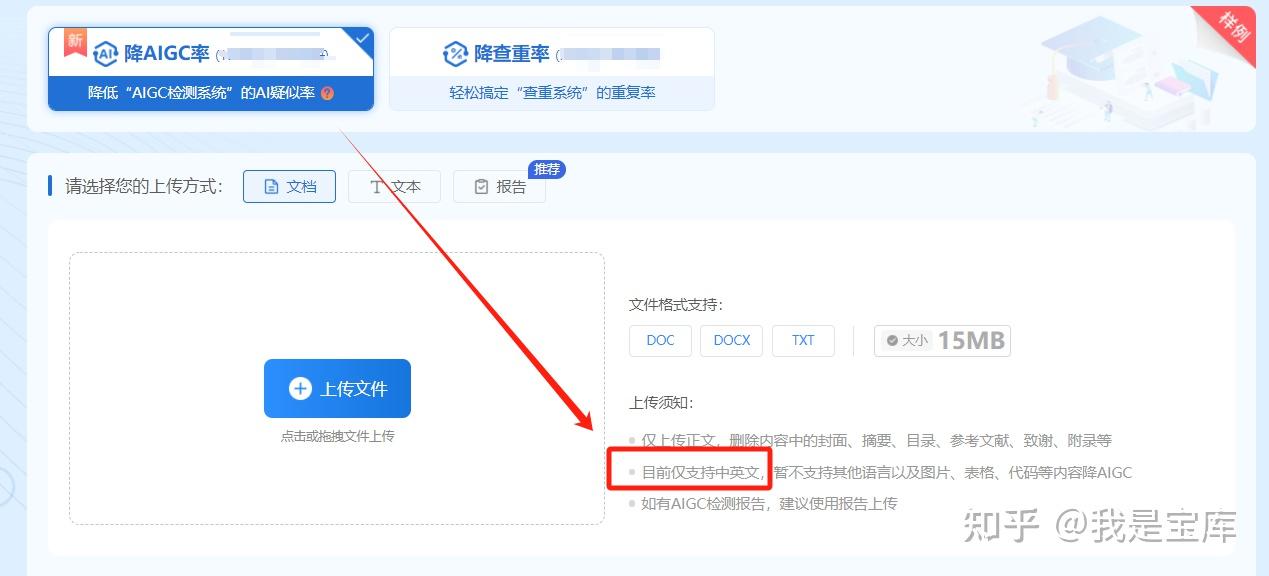
Task: Click the DOC format tag
Action: coord(660,340)
